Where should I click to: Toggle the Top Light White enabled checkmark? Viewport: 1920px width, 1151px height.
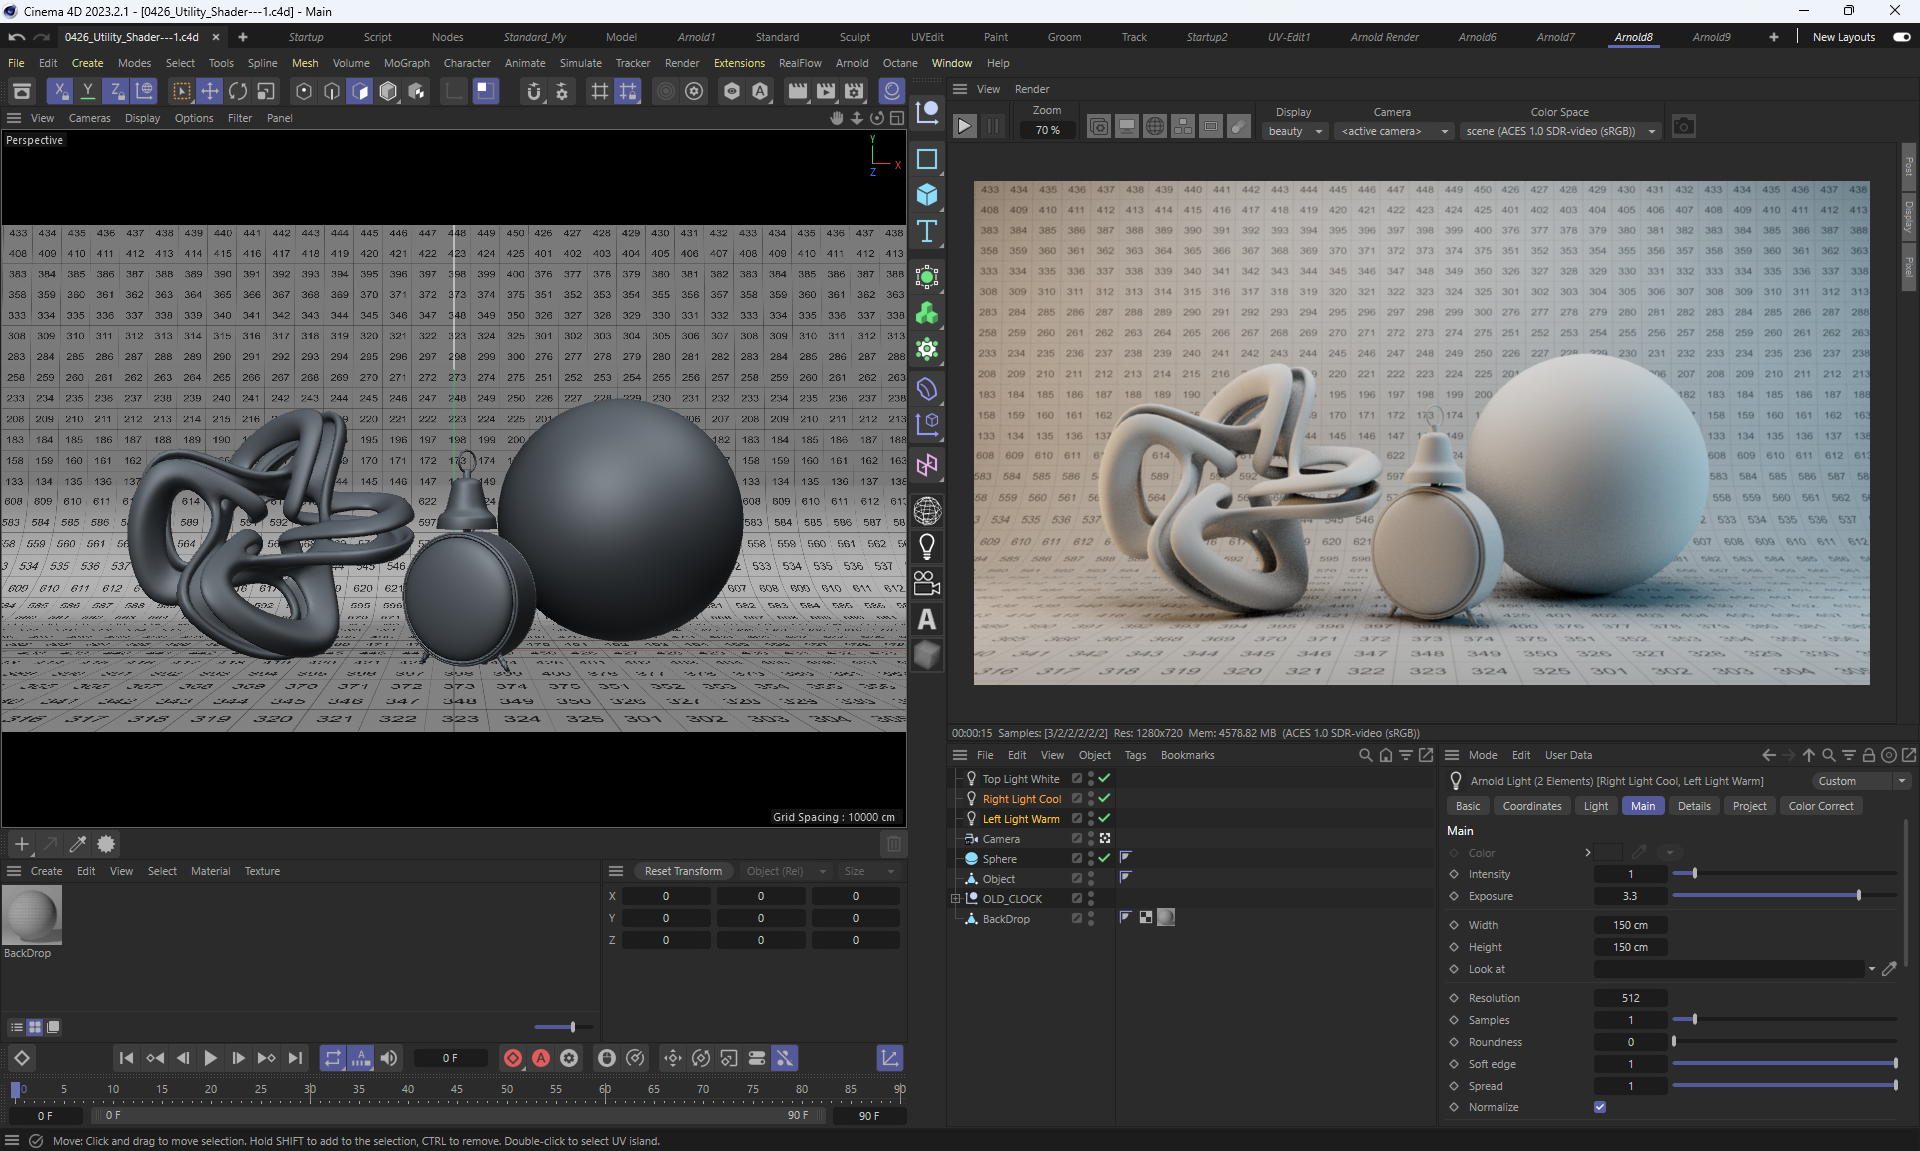pos(1105,778)
